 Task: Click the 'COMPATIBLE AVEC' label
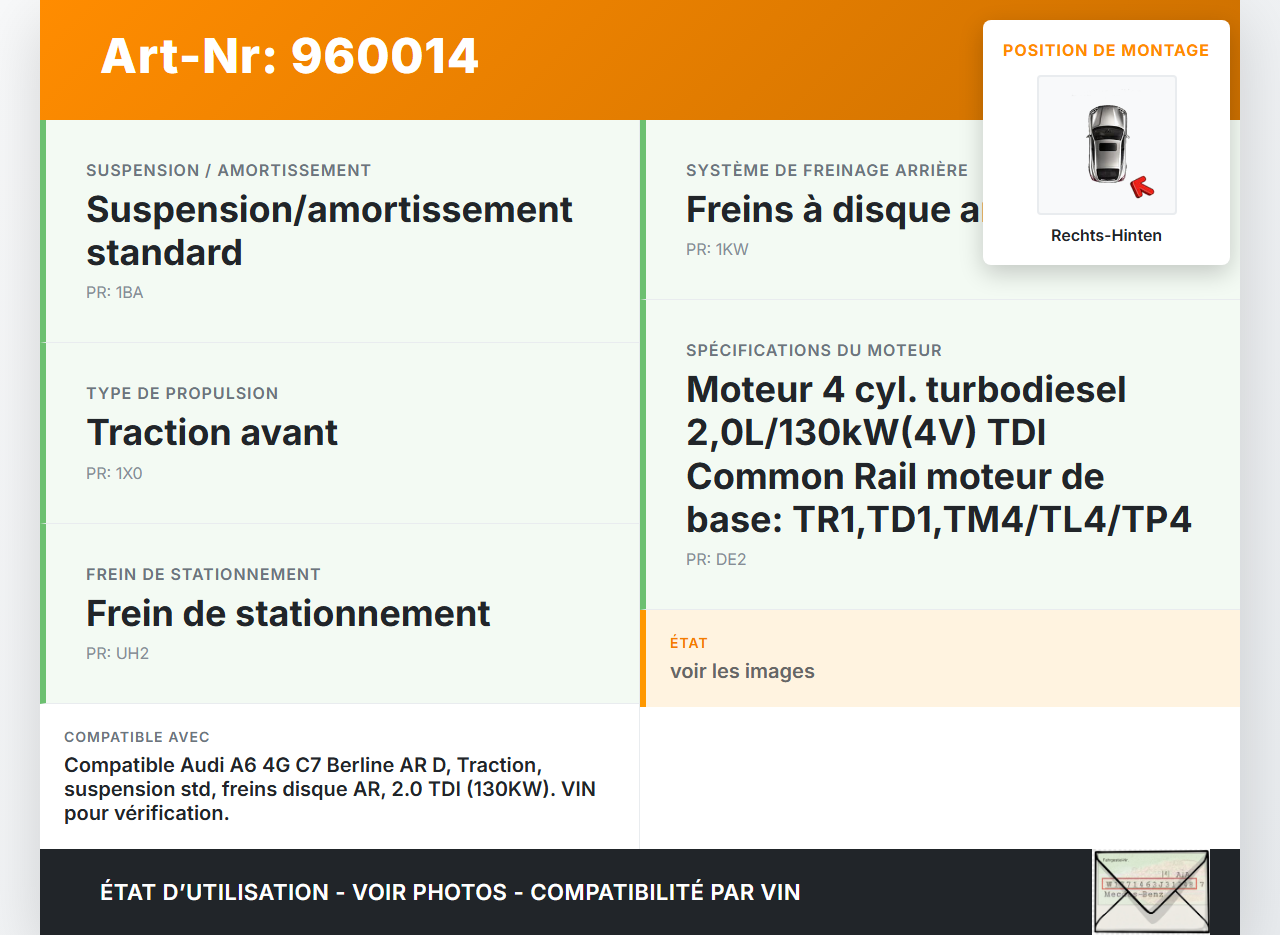[137, 737]
